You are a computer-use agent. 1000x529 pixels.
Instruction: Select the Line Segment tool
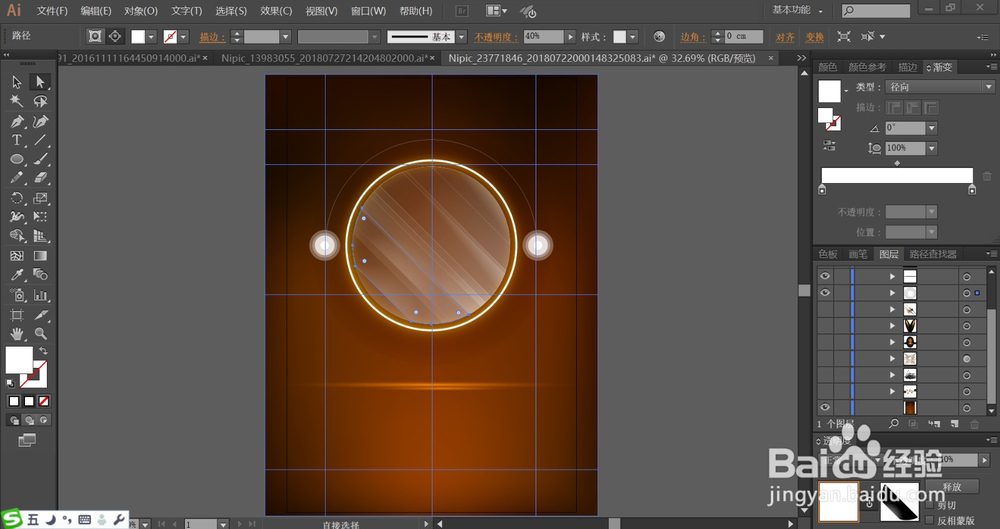tap(40, 140)
